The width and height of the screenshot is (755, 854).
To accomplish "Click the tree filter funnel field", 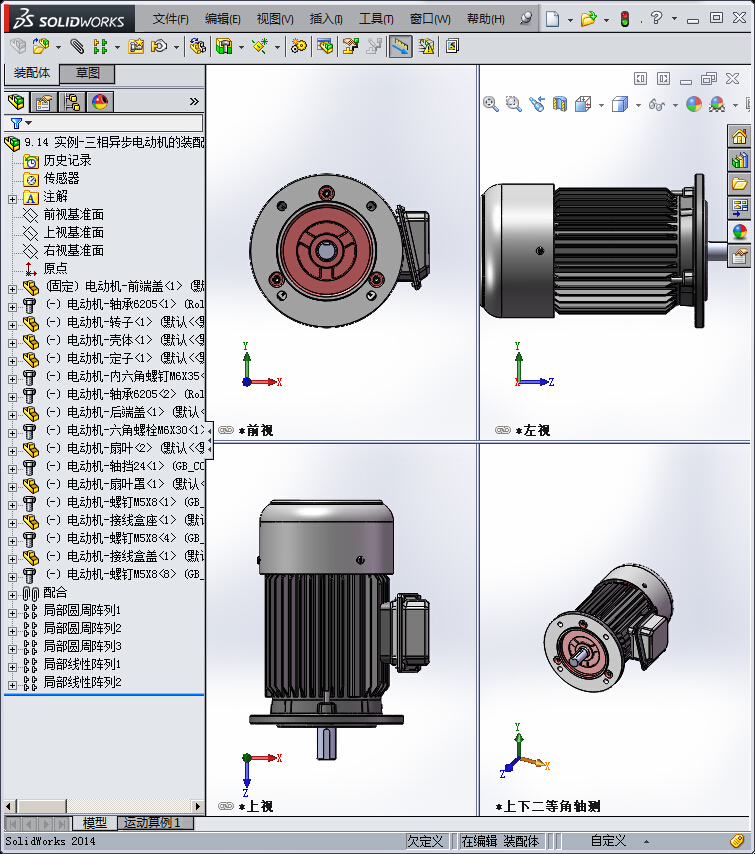I will (103, 123).
